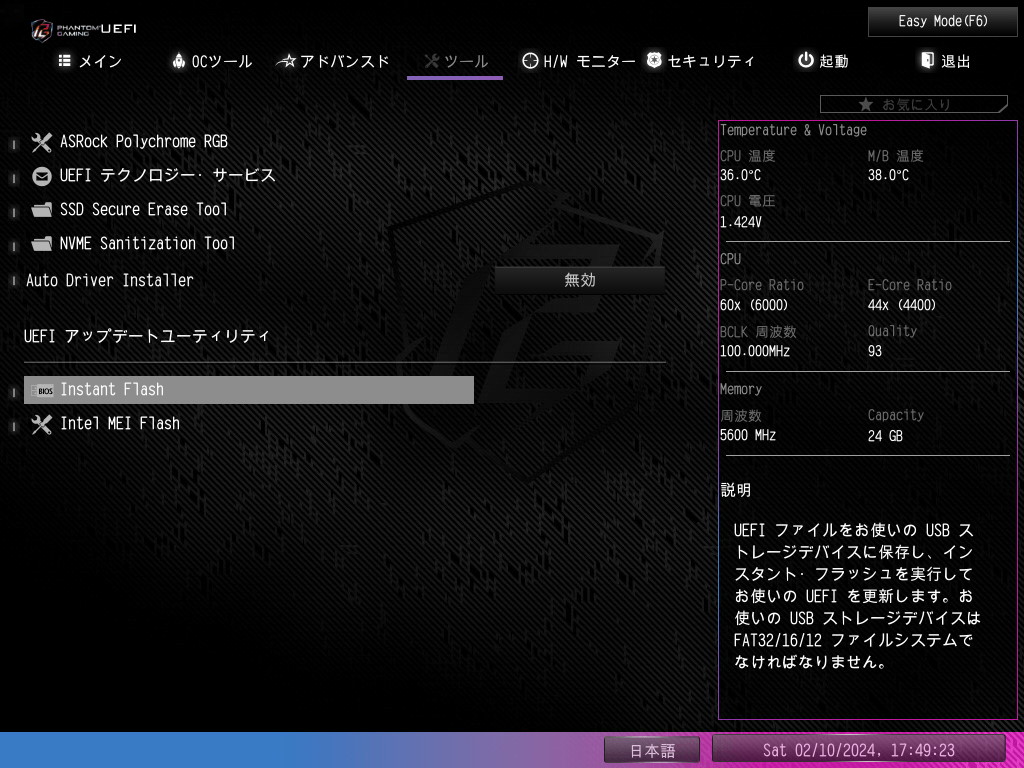Viewport: 1024px width, 768px height.
Task: Switch to the 起動 tab
Action: point(824,61)
